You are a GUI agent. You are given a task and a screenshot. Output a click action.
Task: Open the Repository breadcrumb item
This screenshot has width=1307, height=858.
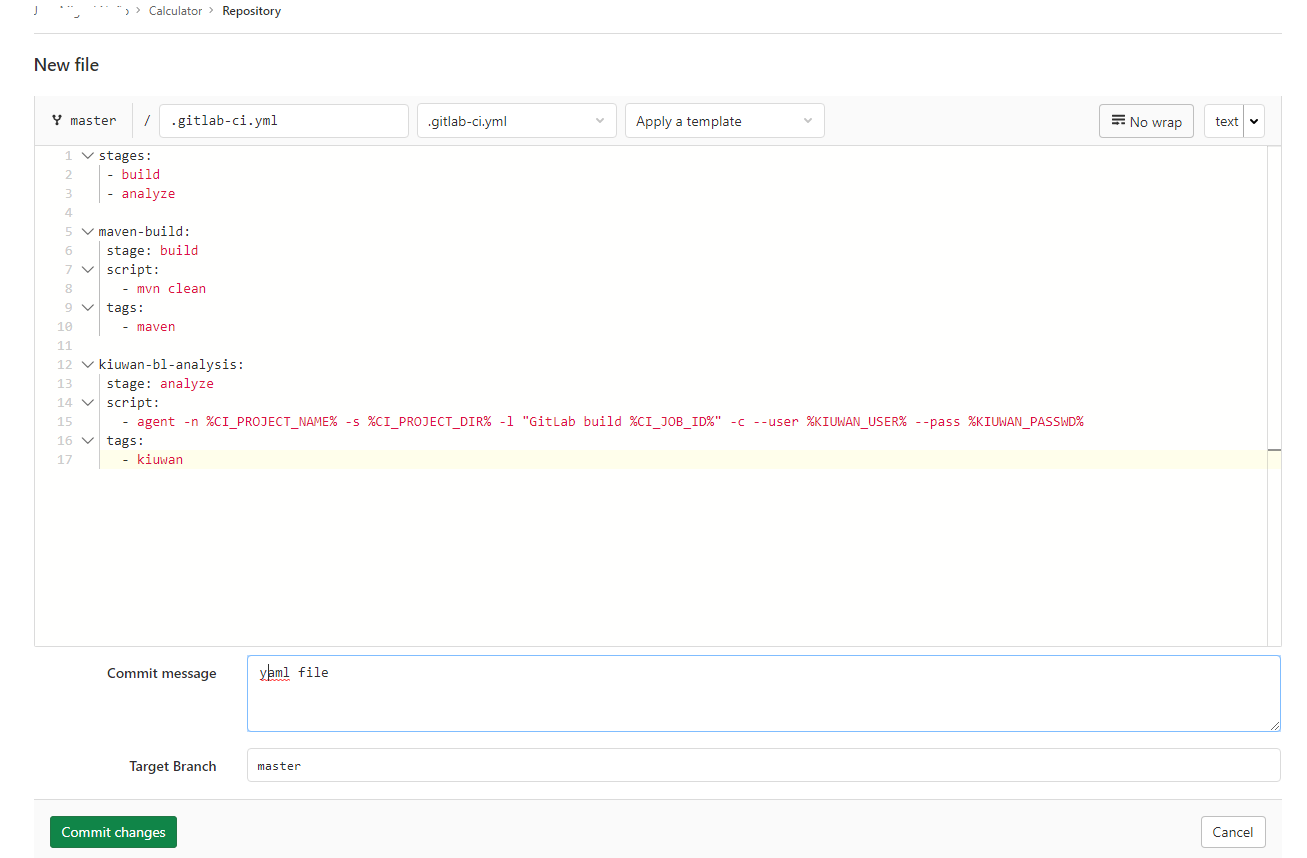(251, 11)
